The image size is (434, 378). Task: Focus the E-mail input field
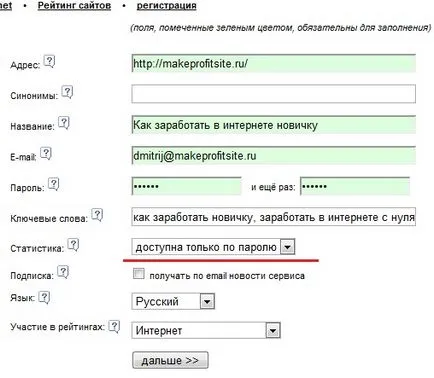pos(274,156)
